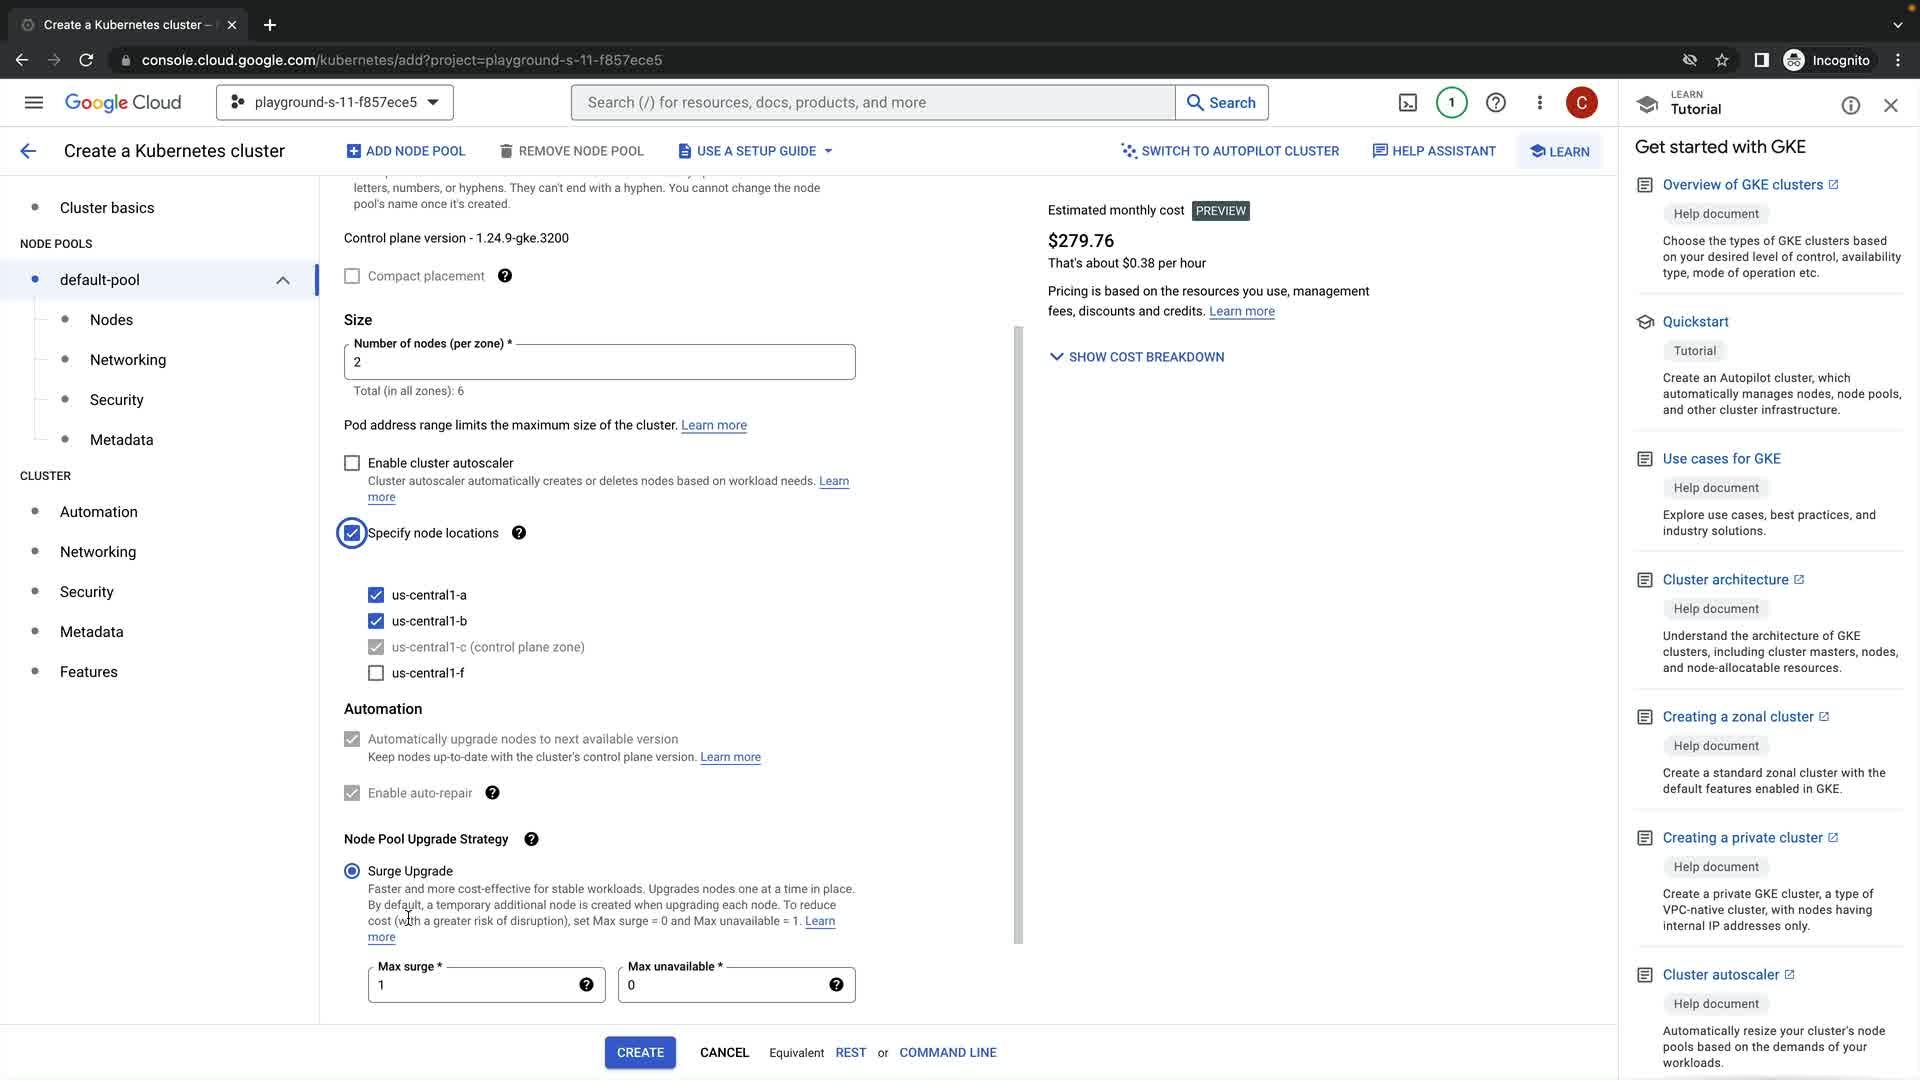Click help icon next to Specify node locations

[519, 533]
